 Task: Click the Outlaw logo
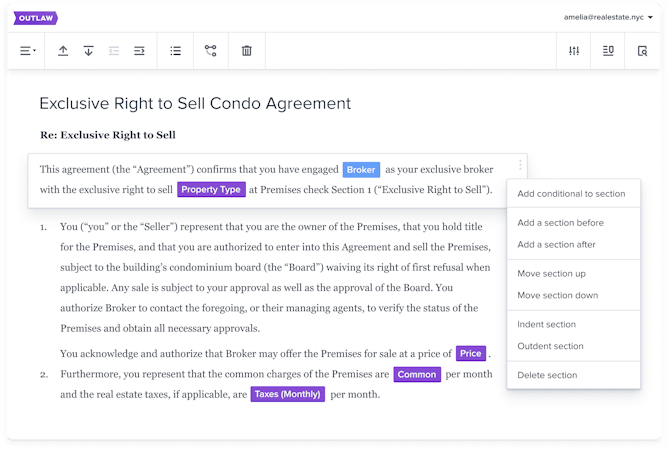tap(37, 18)
